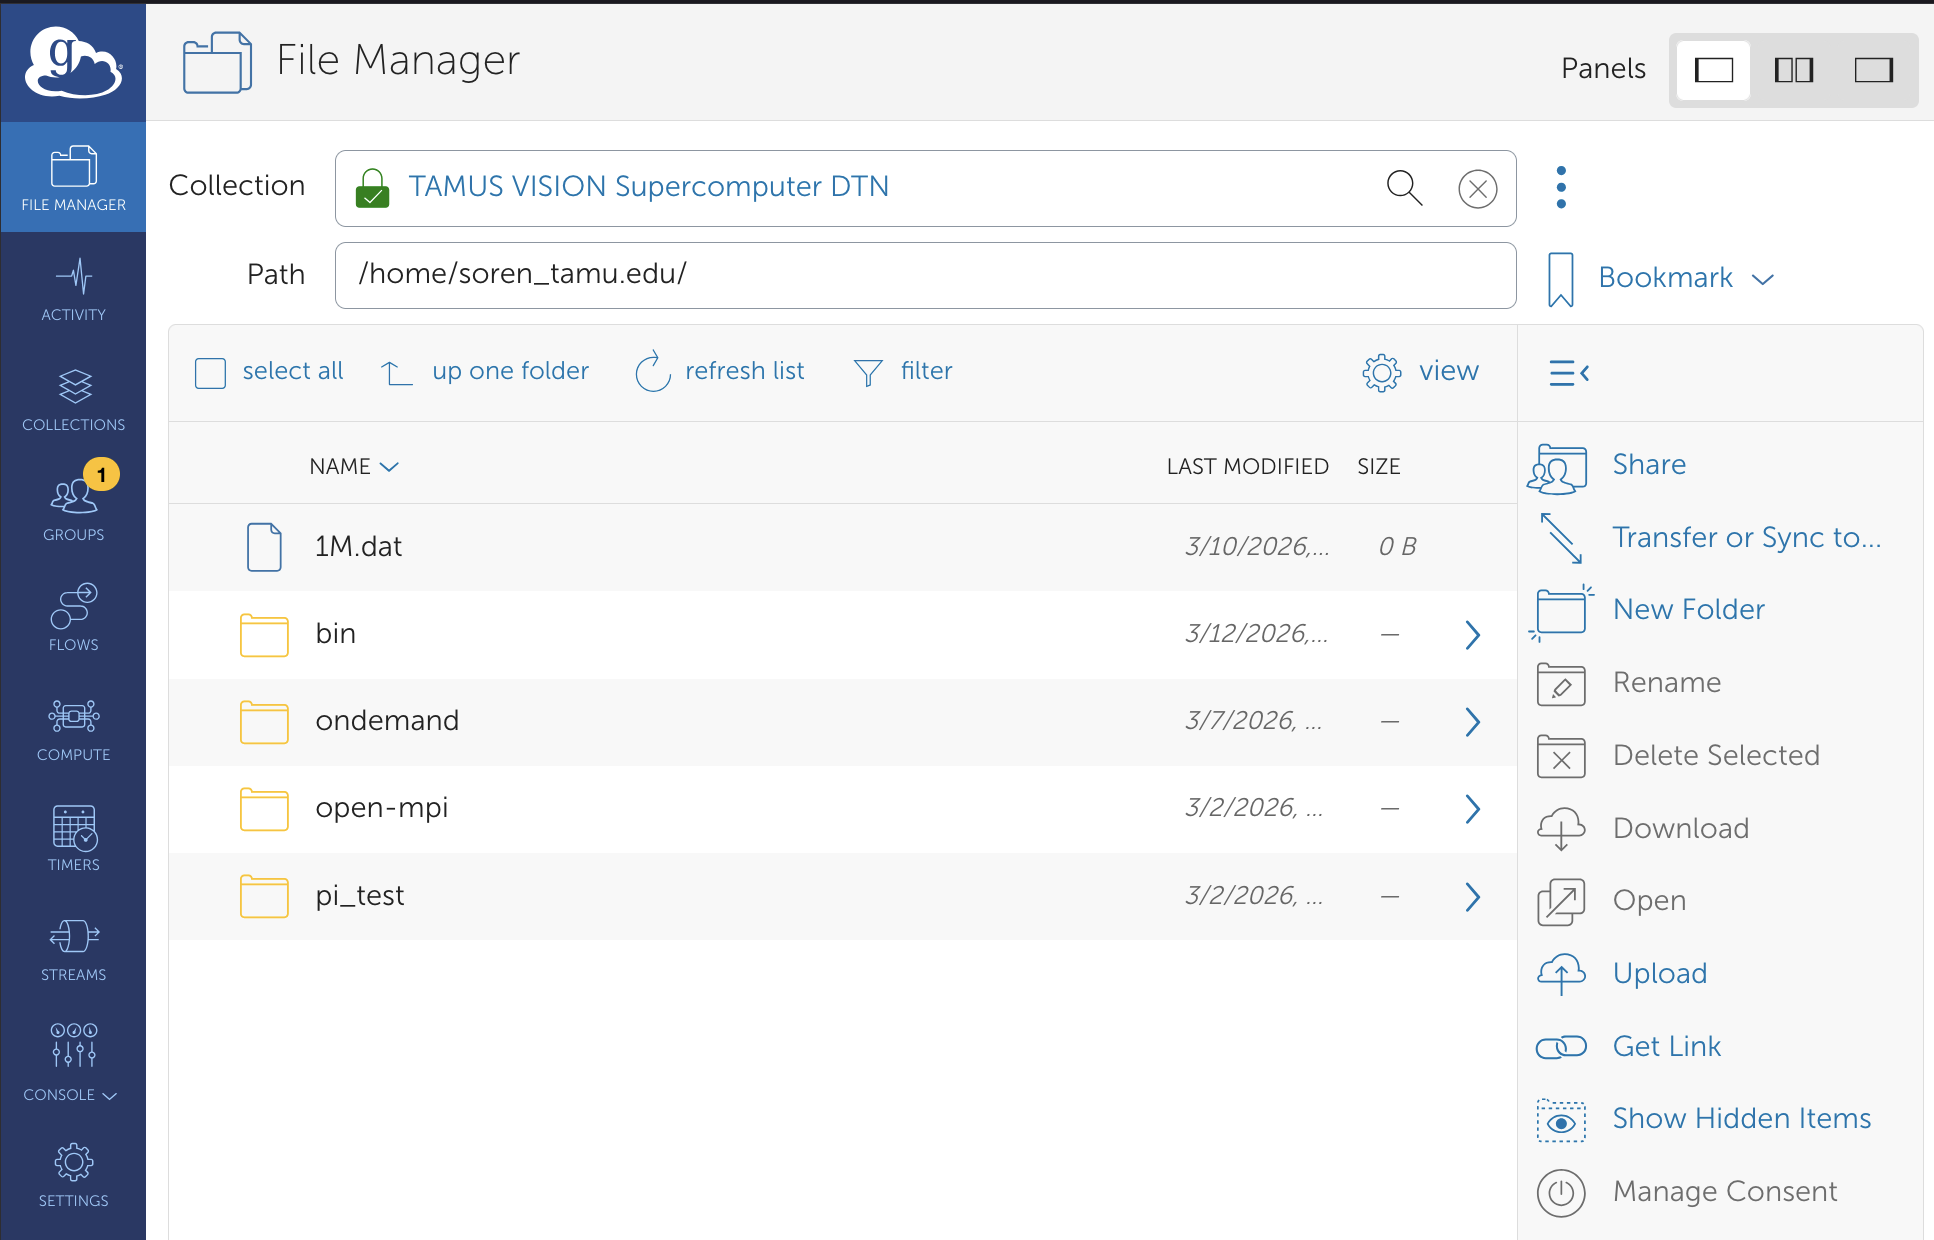Toggle the select all checkbox
The width and height of the screenshot is (1934, 1240).
pyautogui.click(x=211, y=371)
